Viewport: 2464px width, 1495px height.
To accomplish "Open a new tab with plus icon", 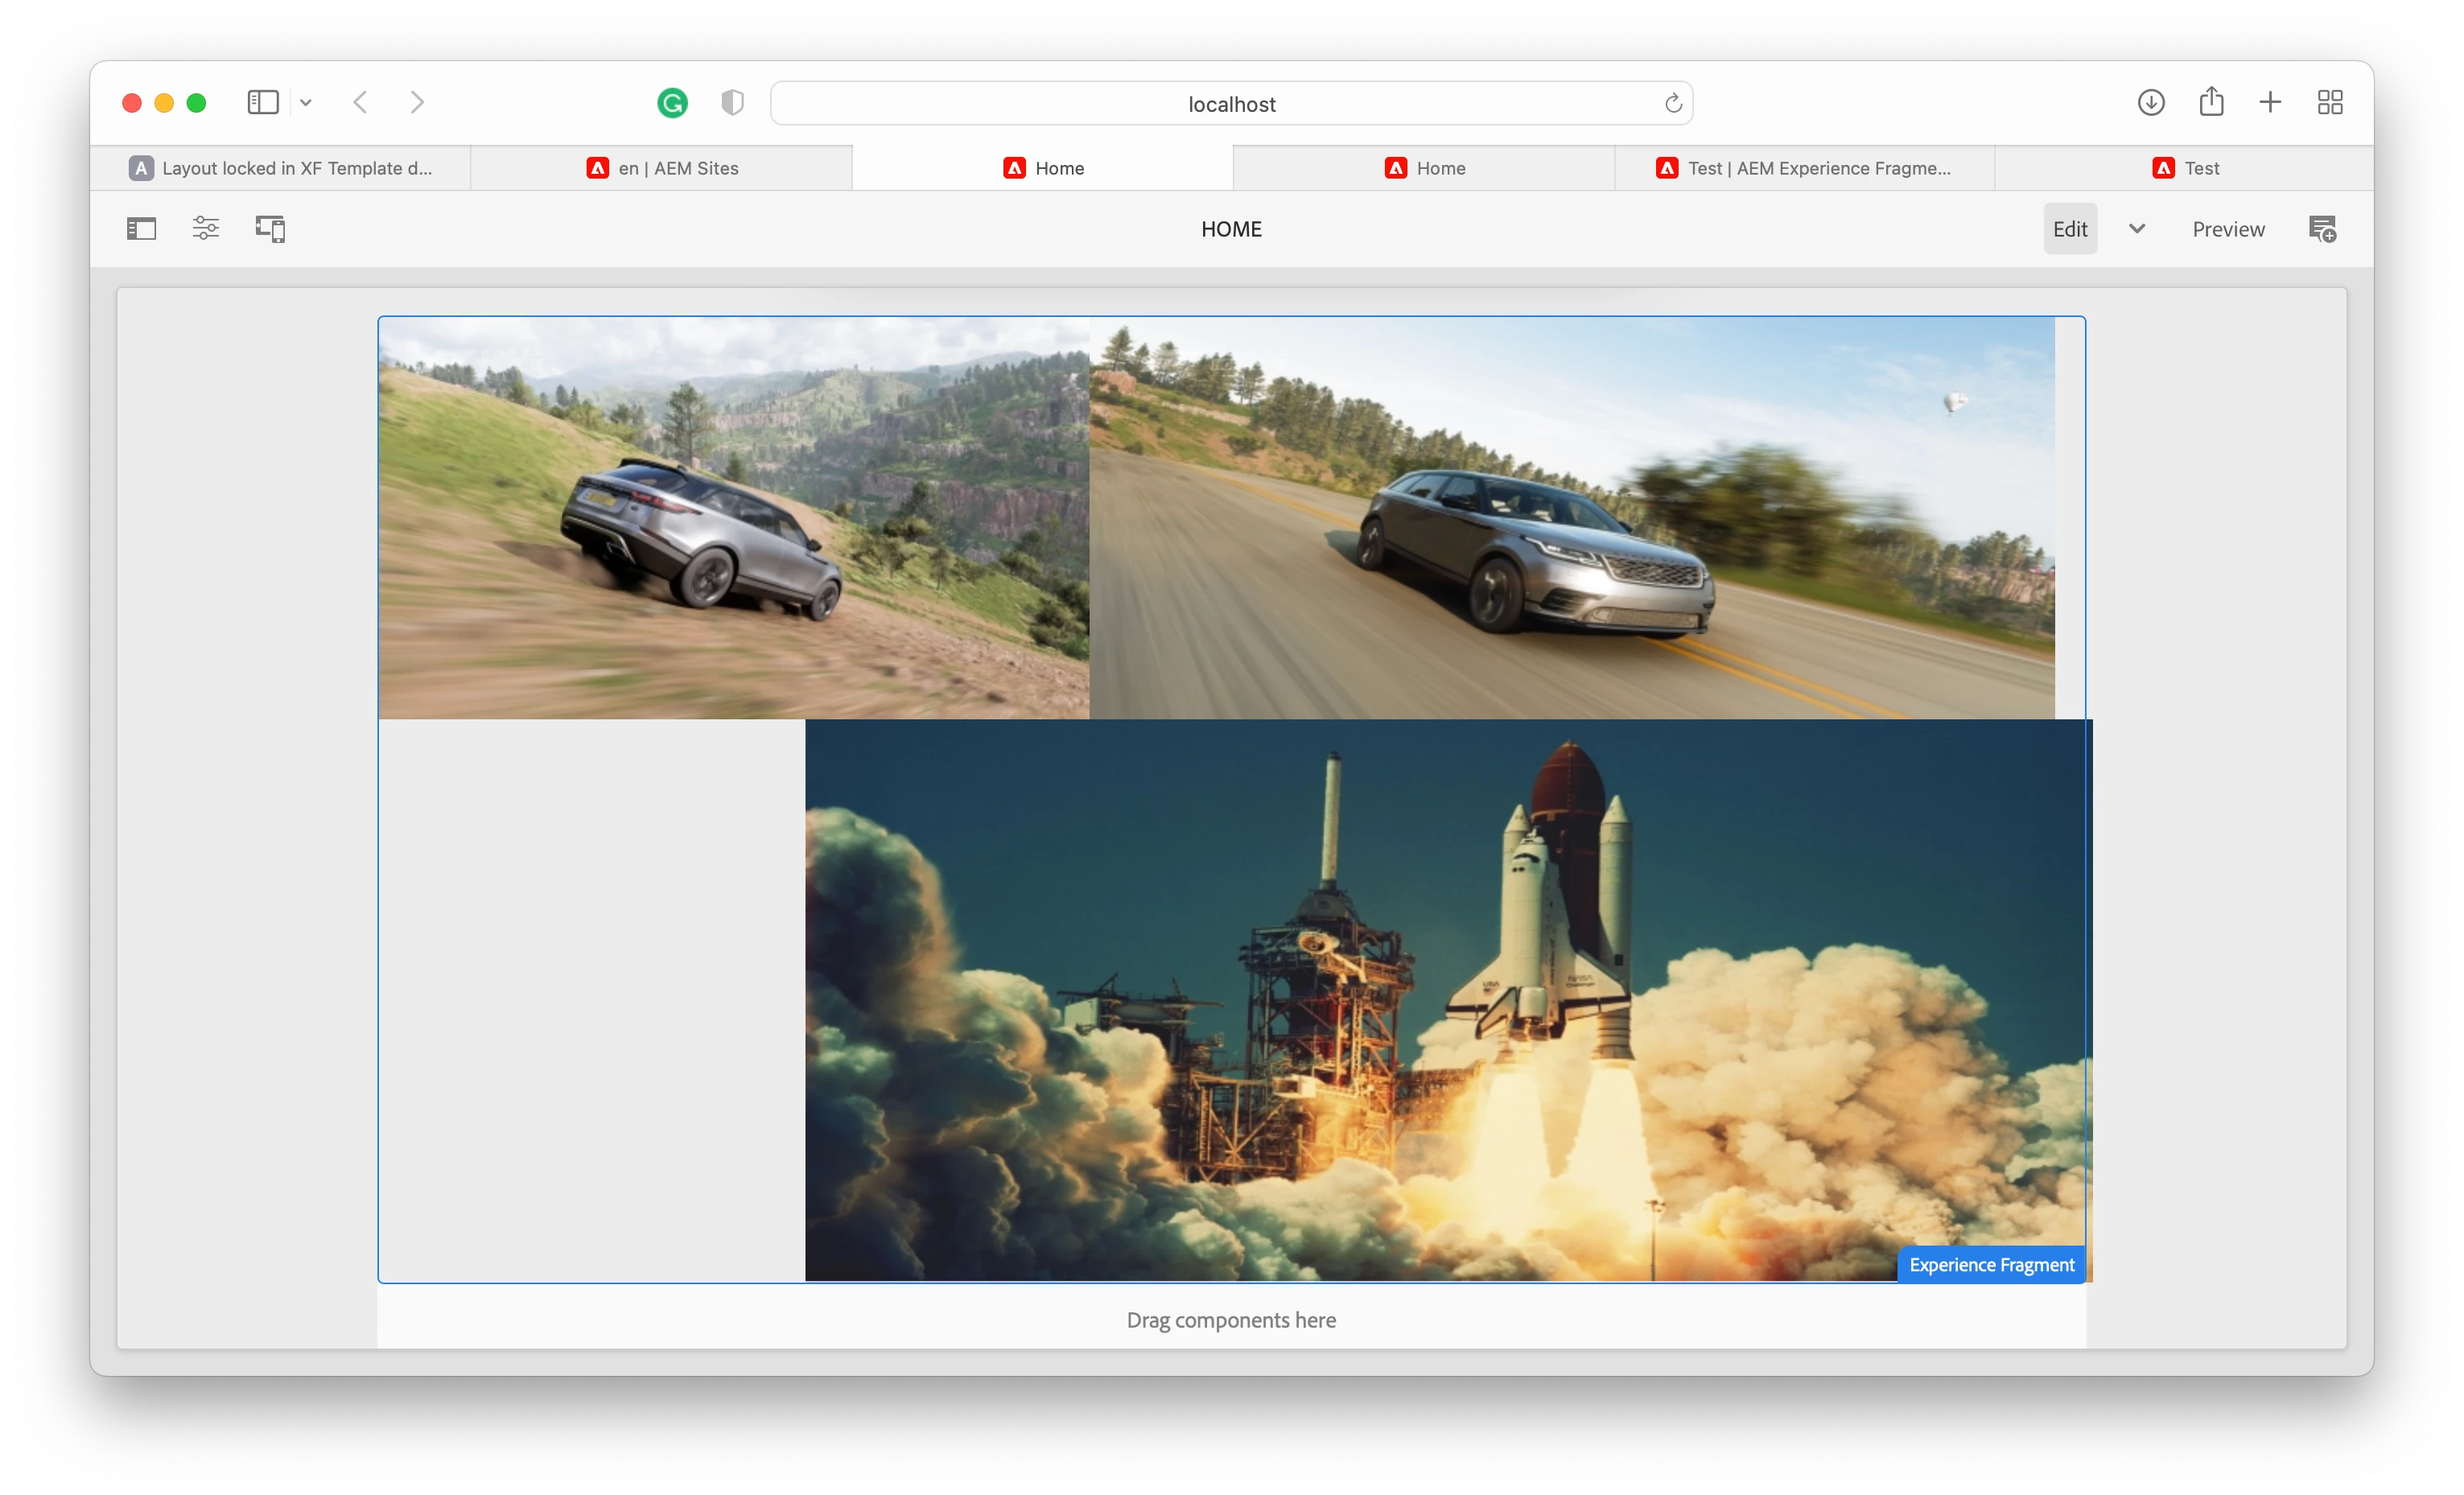I will 2270,103.
